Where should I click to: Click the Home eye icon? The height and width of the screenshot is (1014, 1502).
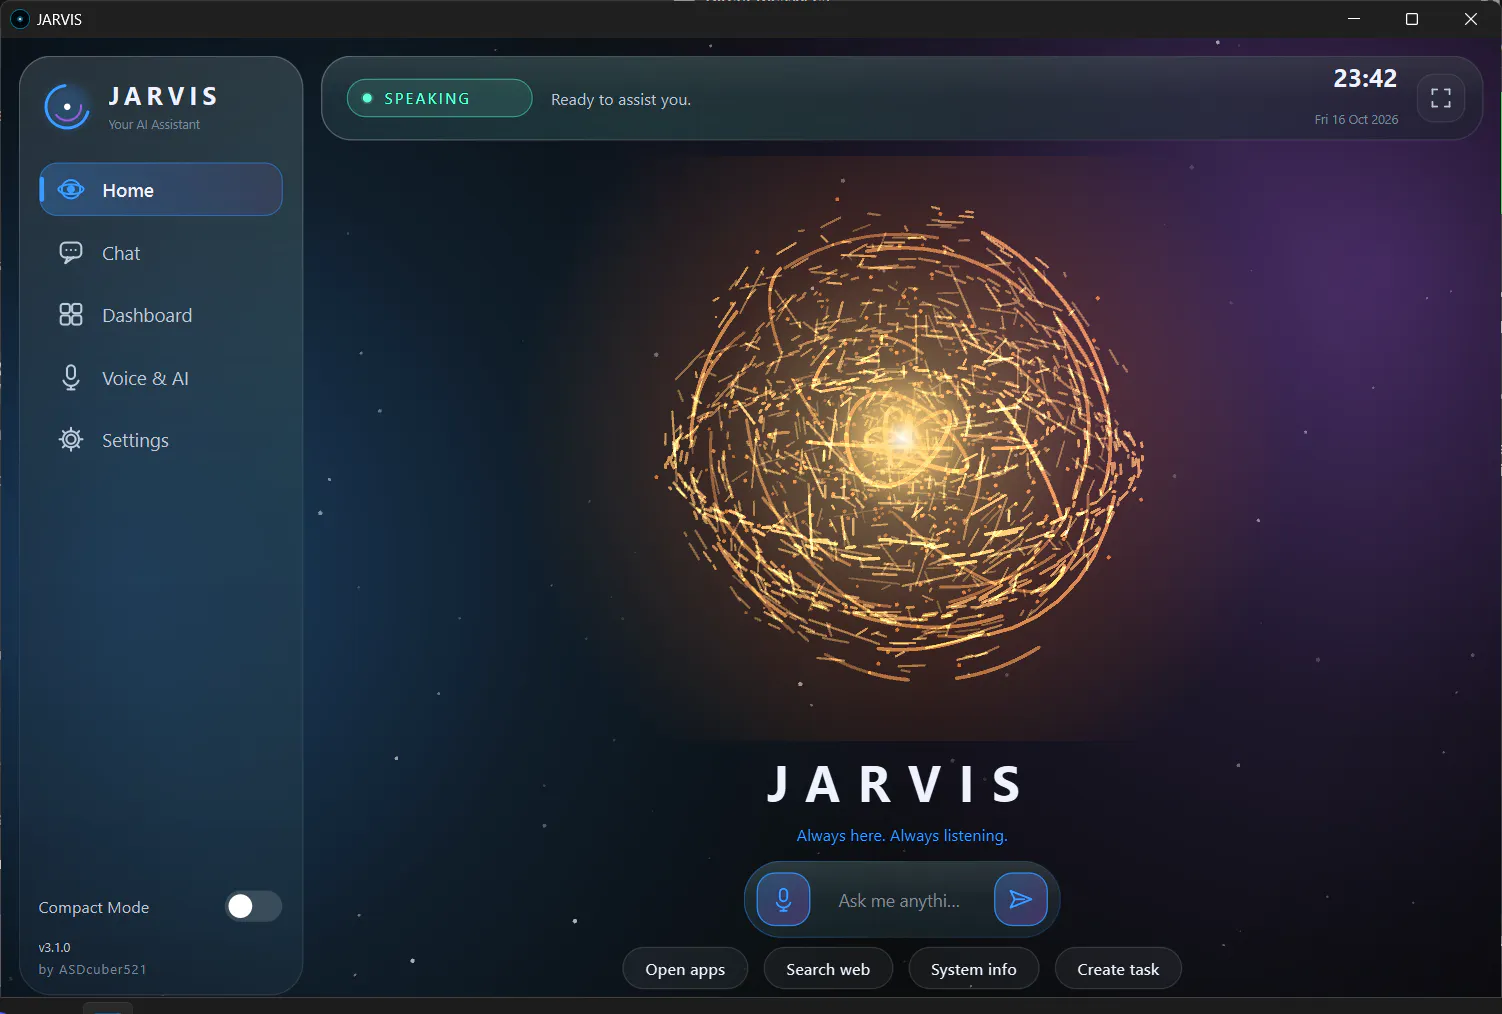71,190
